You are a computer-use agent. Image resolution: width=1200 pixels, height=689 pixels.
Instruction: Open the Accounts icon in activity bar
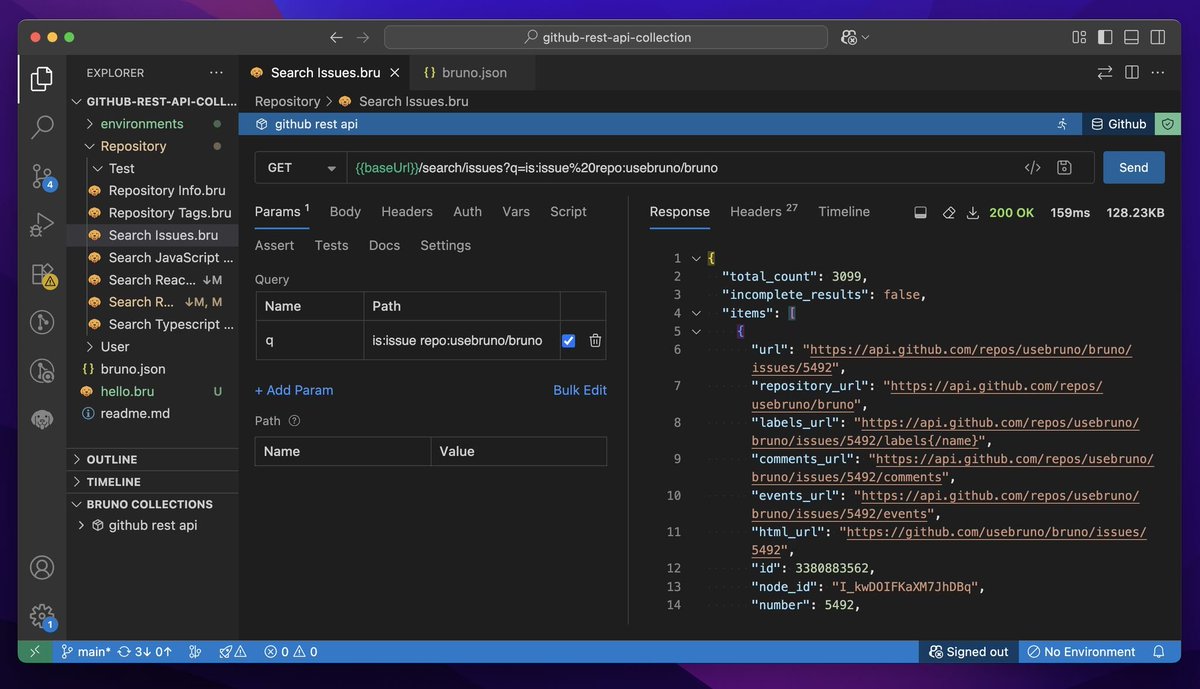[x=42, y=567]
